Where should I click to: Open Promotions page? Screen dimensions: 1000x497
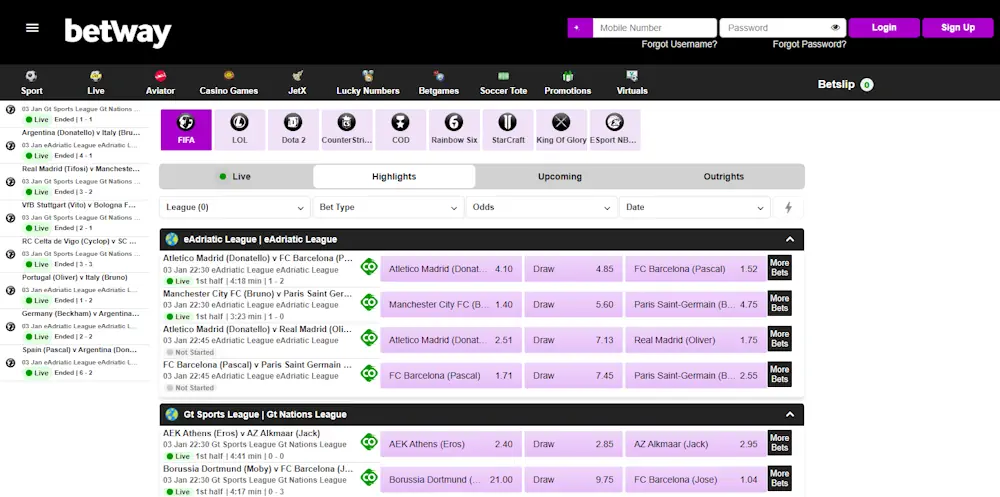tap(568, 83)
